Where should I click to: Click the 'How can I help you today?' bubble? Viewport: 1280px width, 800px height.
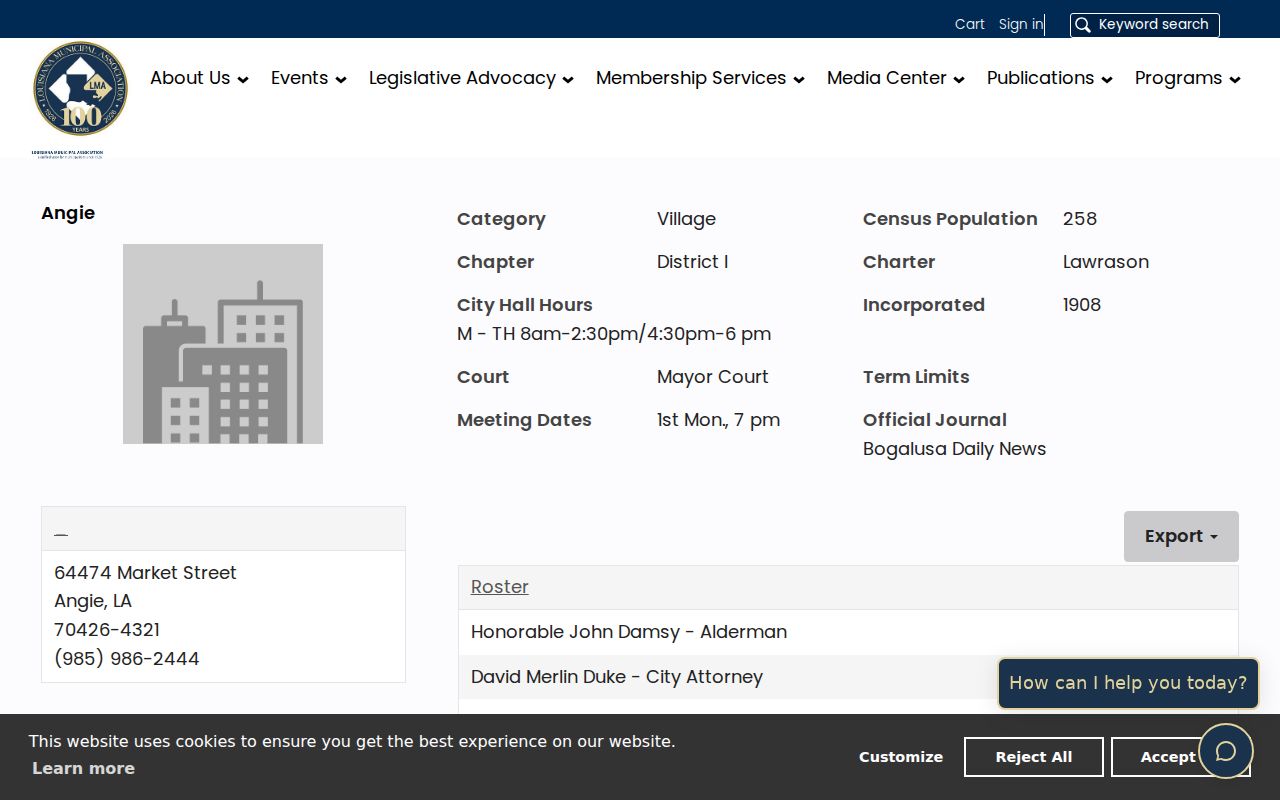(1128, 683)
